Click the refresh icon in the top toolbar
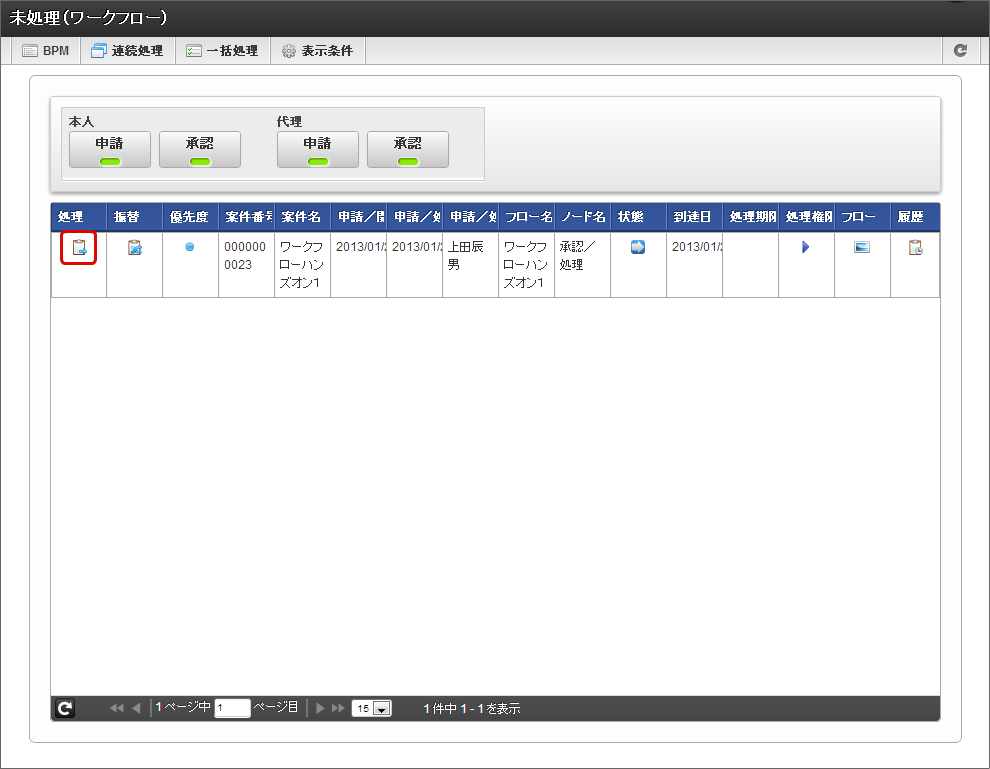990x769 pixels. (961, 50)
